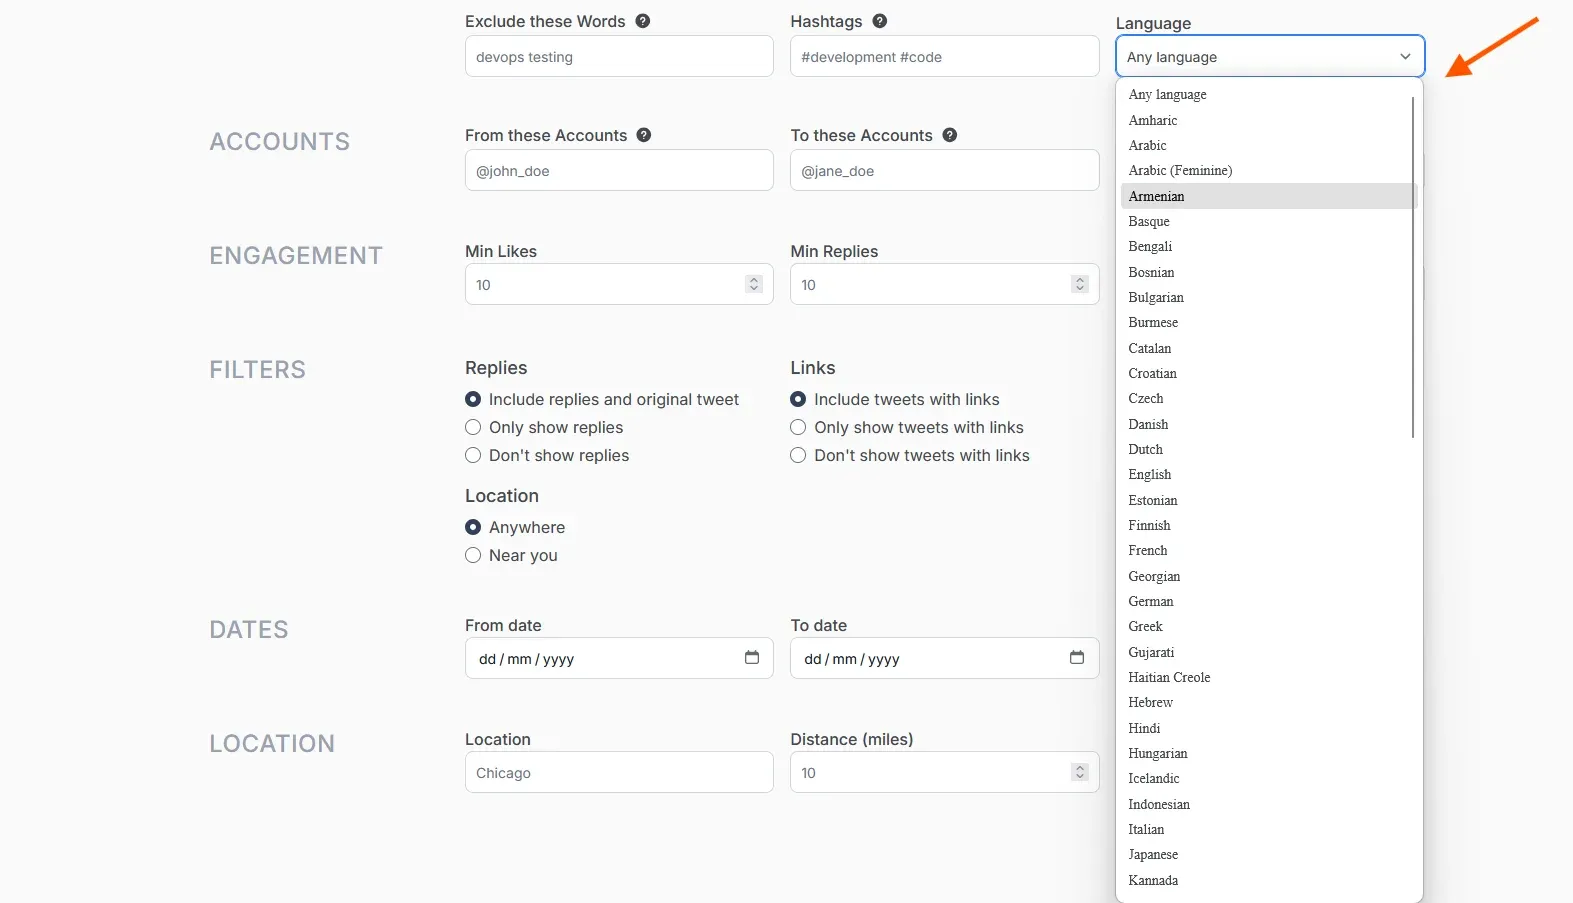Click the From date dd/mm/yyyy field

coord(619,658)
